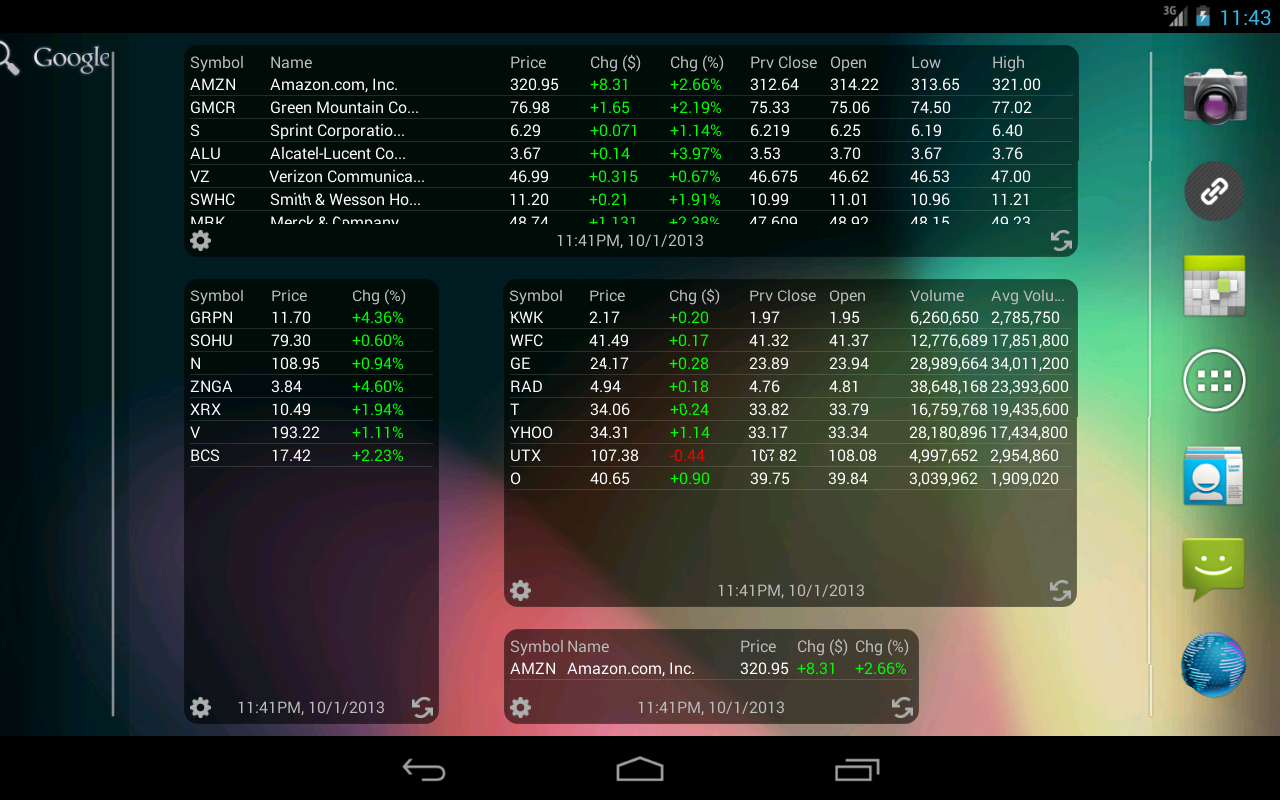Select the SOHU ticker symbol
Screen dimensions: 1280x800
click(211, 341)
